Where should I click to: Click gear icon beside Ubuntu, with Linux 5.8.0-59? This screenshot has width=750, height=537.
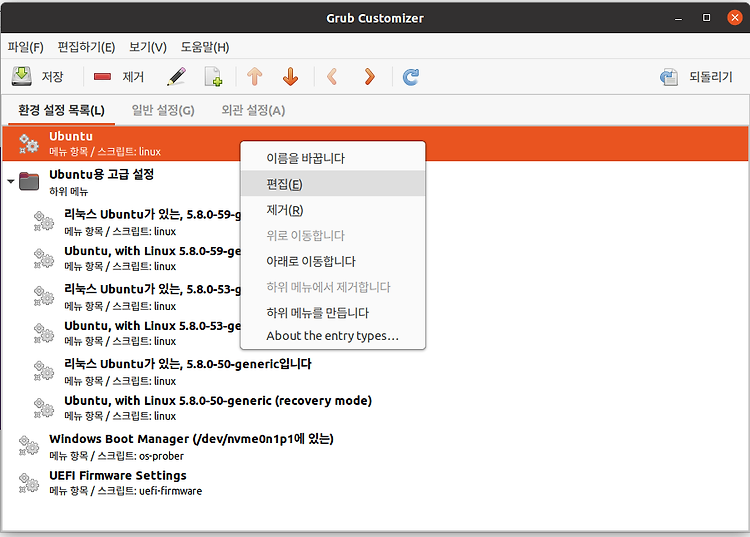pyautogui.click(x=44, y=258)
